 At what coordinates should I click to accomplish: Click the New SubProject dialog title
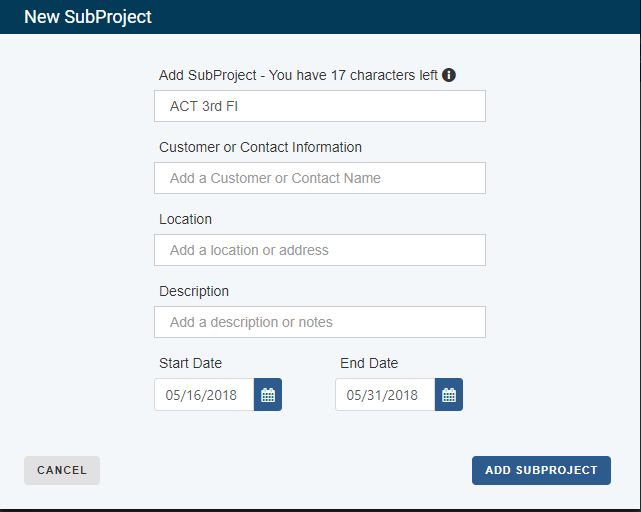[88, 17]
